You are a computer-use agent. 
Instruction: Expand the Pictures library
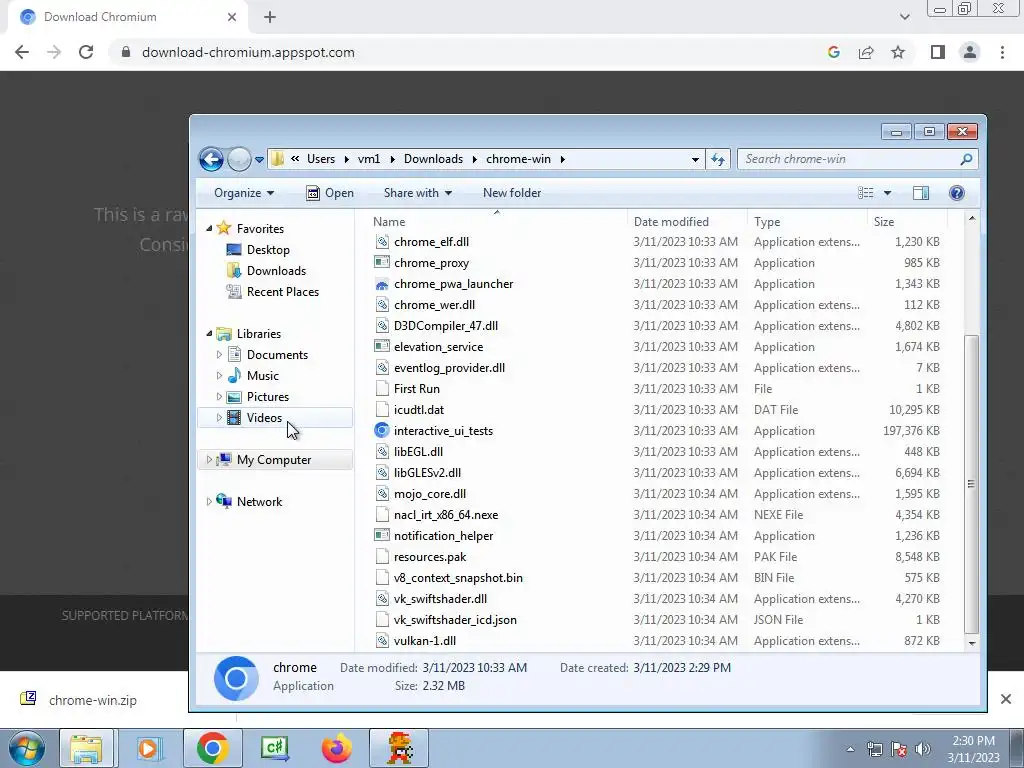(x=219, y=396)
